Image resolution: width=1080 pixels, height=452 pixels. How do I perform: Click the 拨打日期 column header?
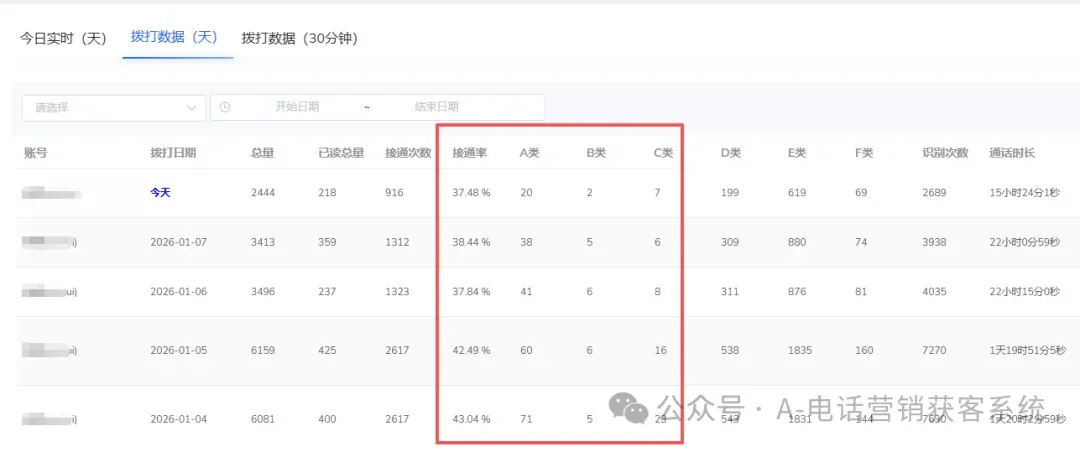pos(173,153)
